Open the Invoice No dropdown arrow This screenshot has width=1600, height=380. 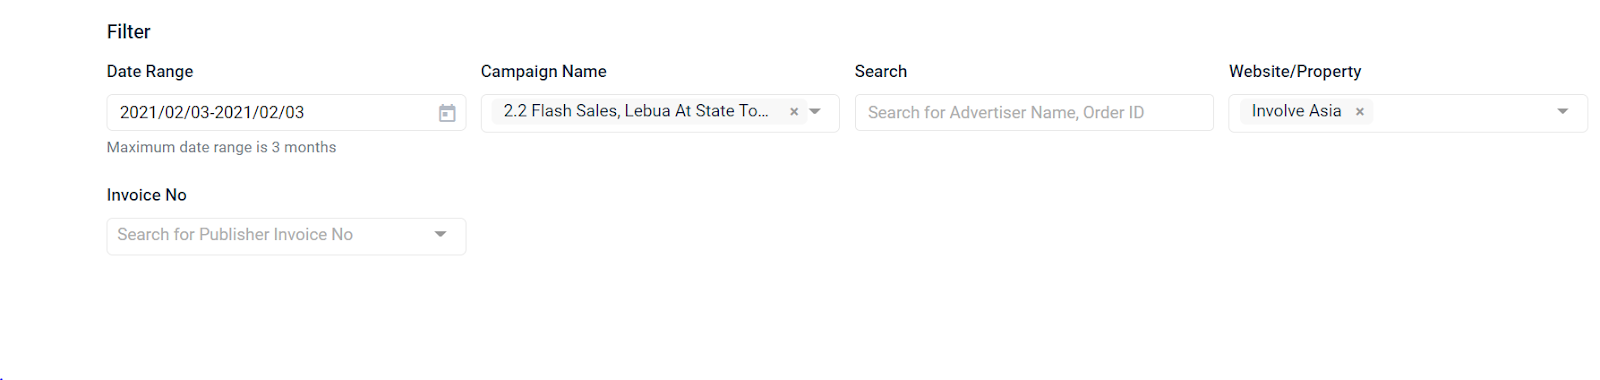[x=440, y=235]
